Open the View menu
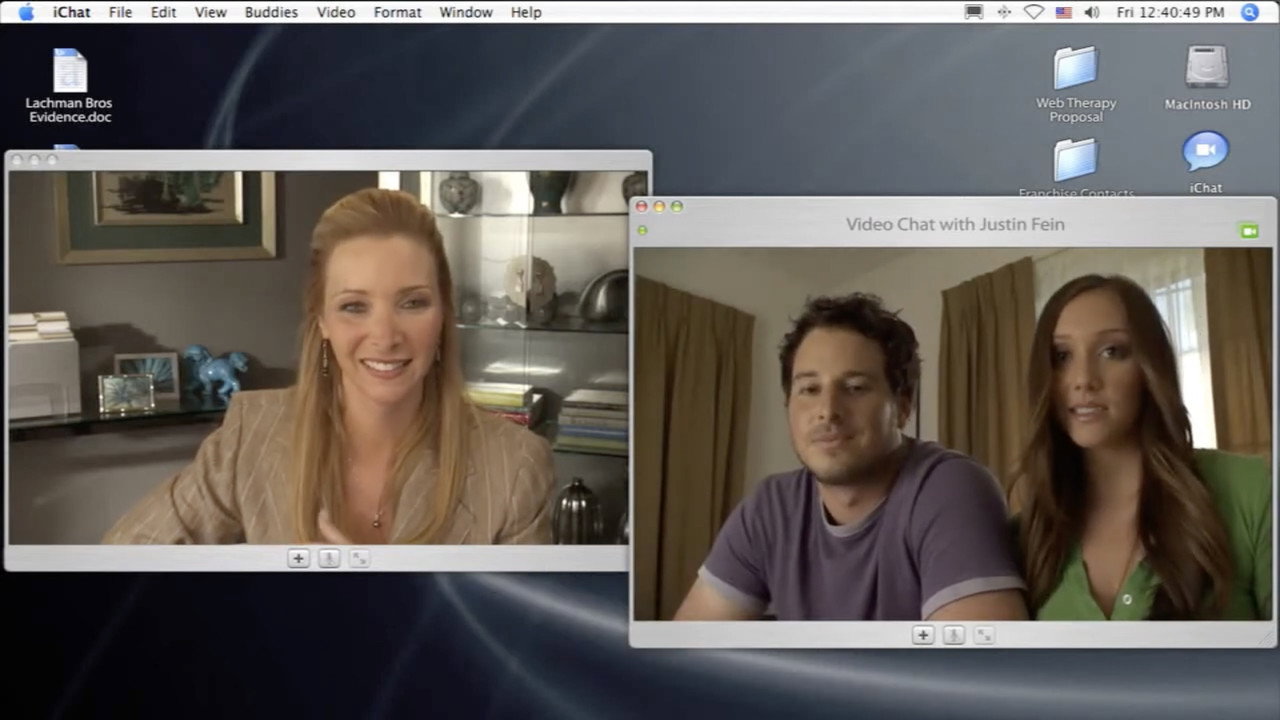The width and height of the screenshot is (1280, 720). point(210,12)
